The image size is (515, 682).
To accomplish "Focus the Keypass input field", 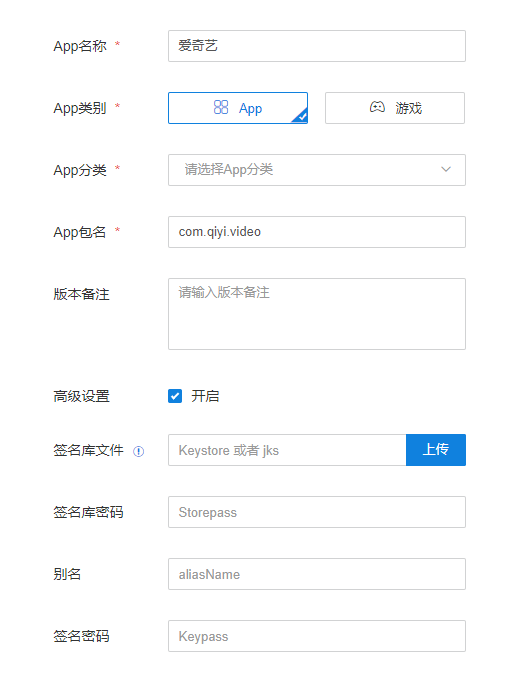I will (317, 636).
